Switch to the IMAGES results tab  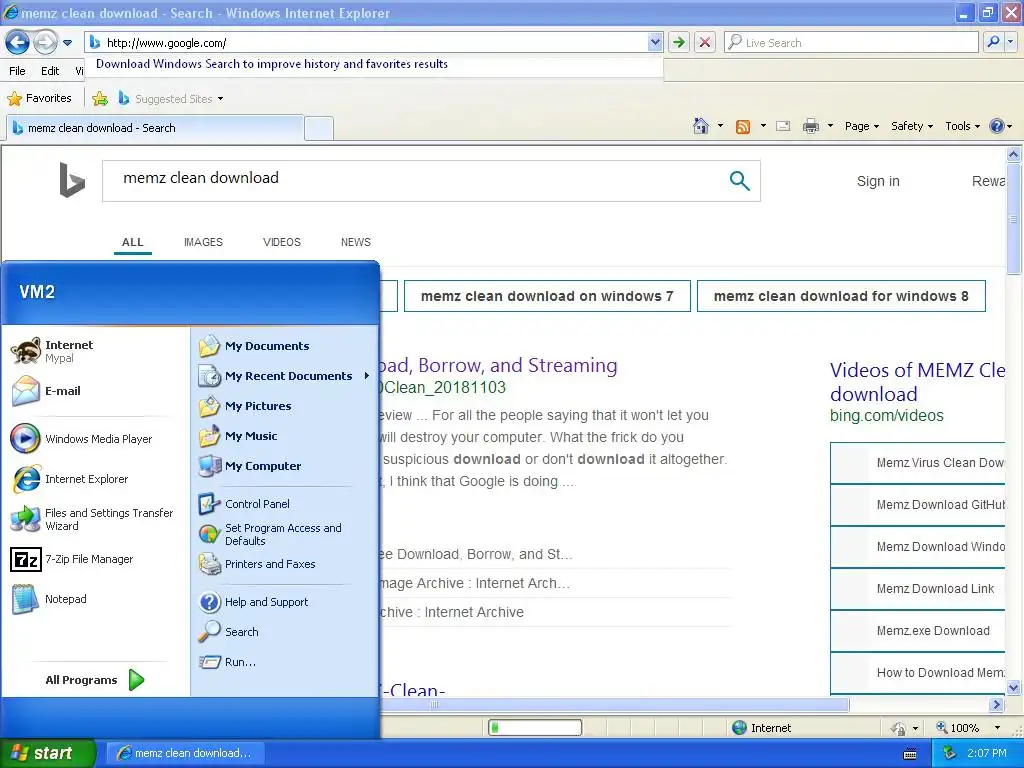point(203,242)
